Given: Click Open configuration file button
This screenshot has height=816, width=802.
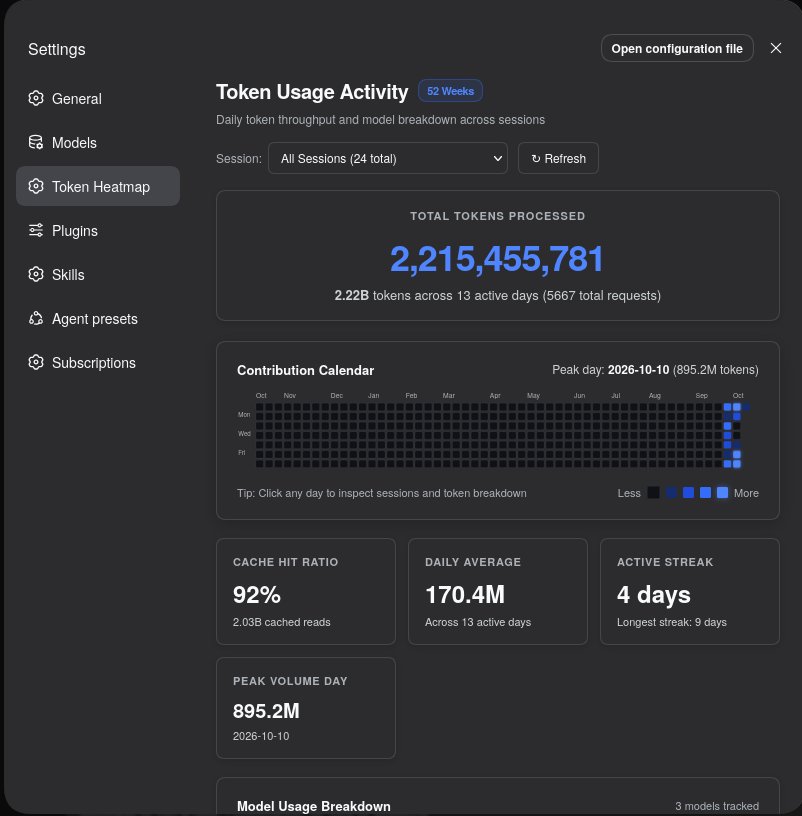Looking at the screenshot, I should point(677,48).
